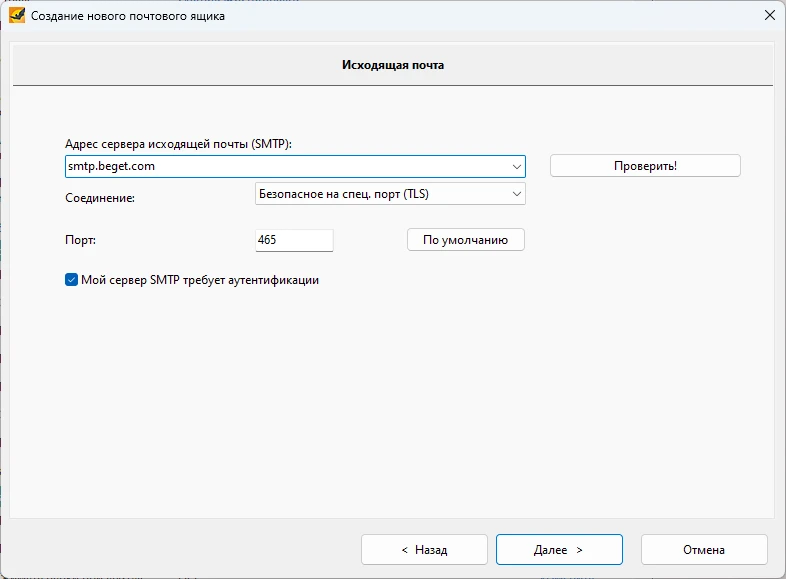Click the port number field 465
This screenshot has width=786, height=579.
point(294,240)
